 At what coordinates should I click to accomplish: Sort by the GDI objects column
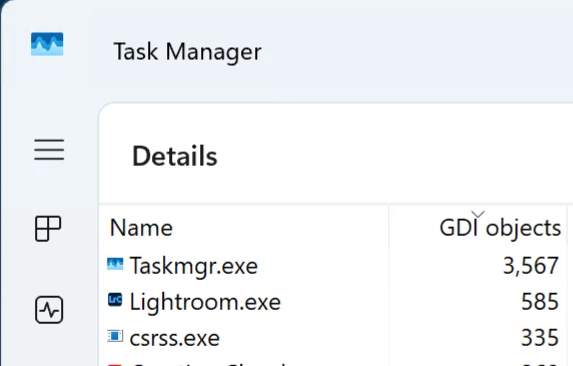500,229
